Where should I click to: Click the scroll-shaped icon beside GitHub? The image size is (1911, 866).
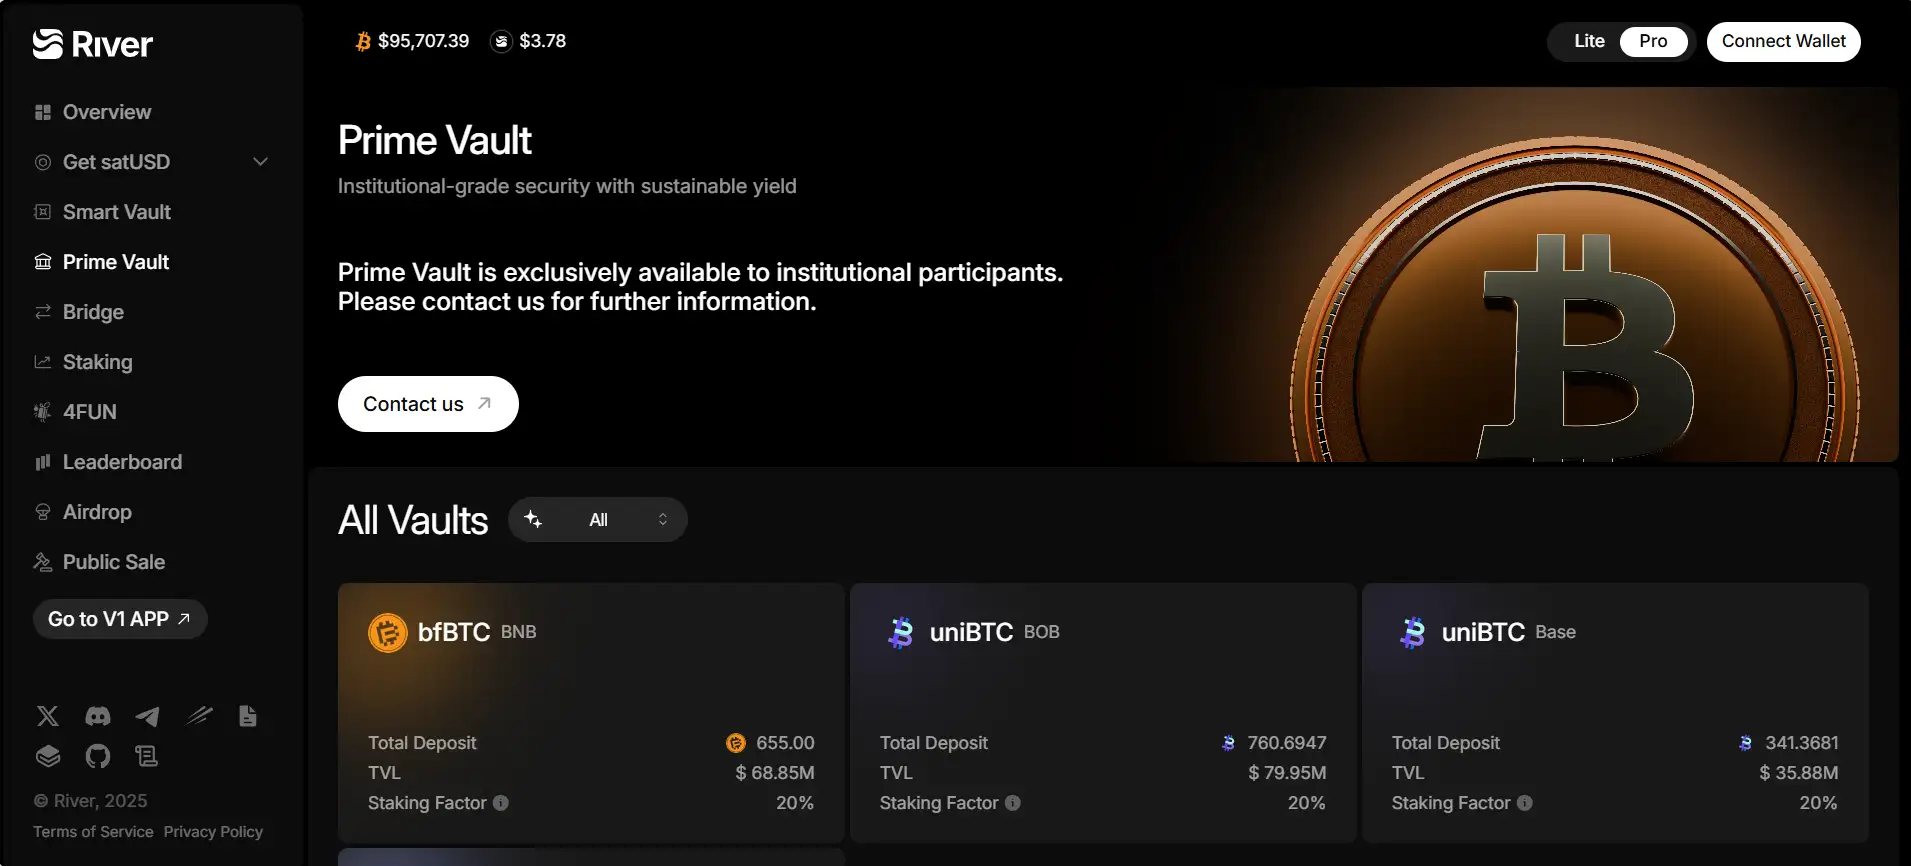147,756
